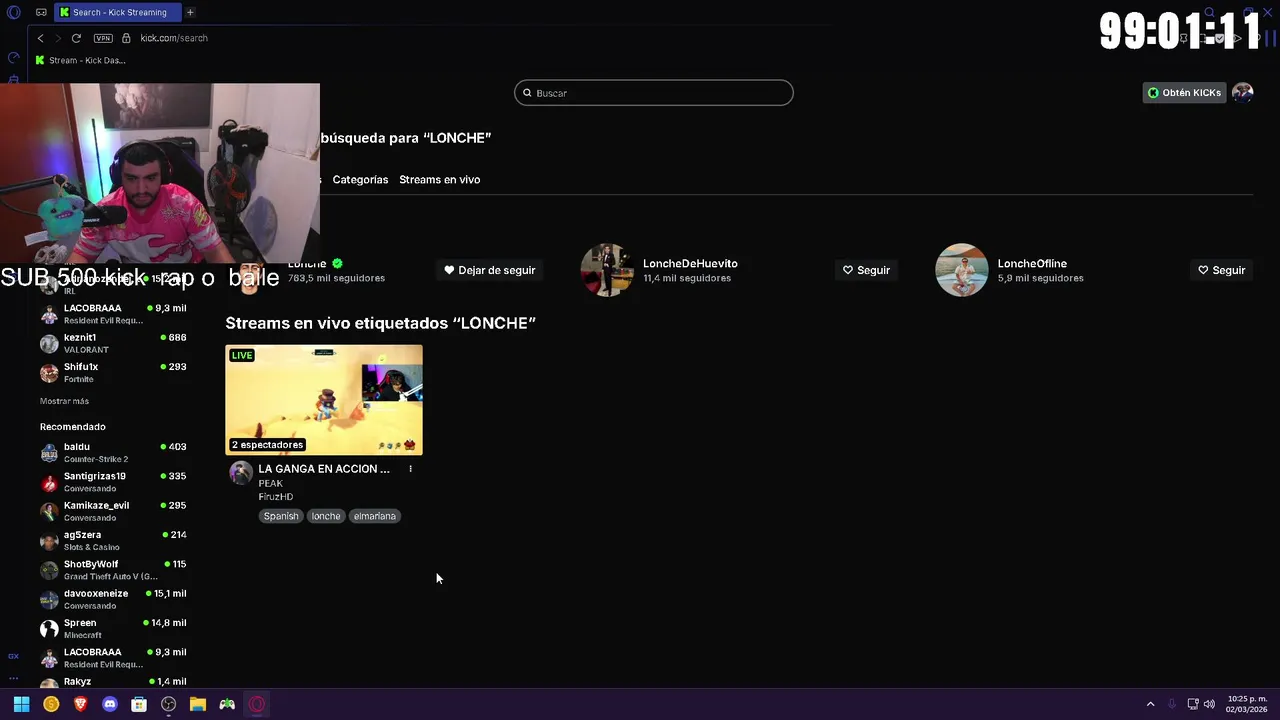Open kezniti VALORANT channel in sidebar
Image resolution: width=1280 pixels, height=720 pixels.
click(x=113, y=343)
